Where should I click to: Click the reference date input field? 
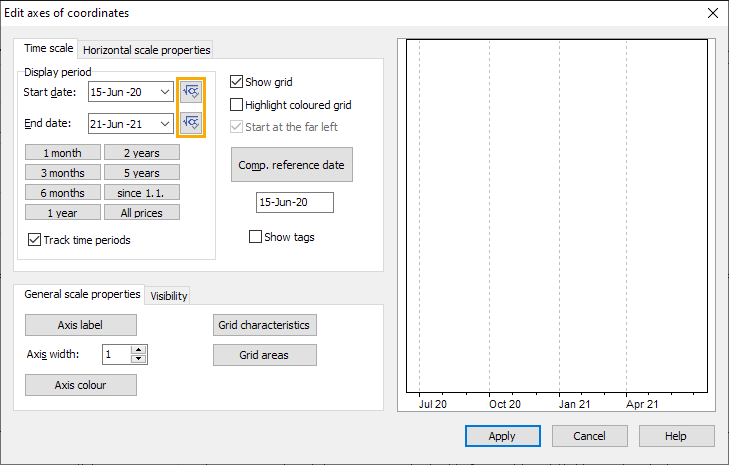click(294, 202)
